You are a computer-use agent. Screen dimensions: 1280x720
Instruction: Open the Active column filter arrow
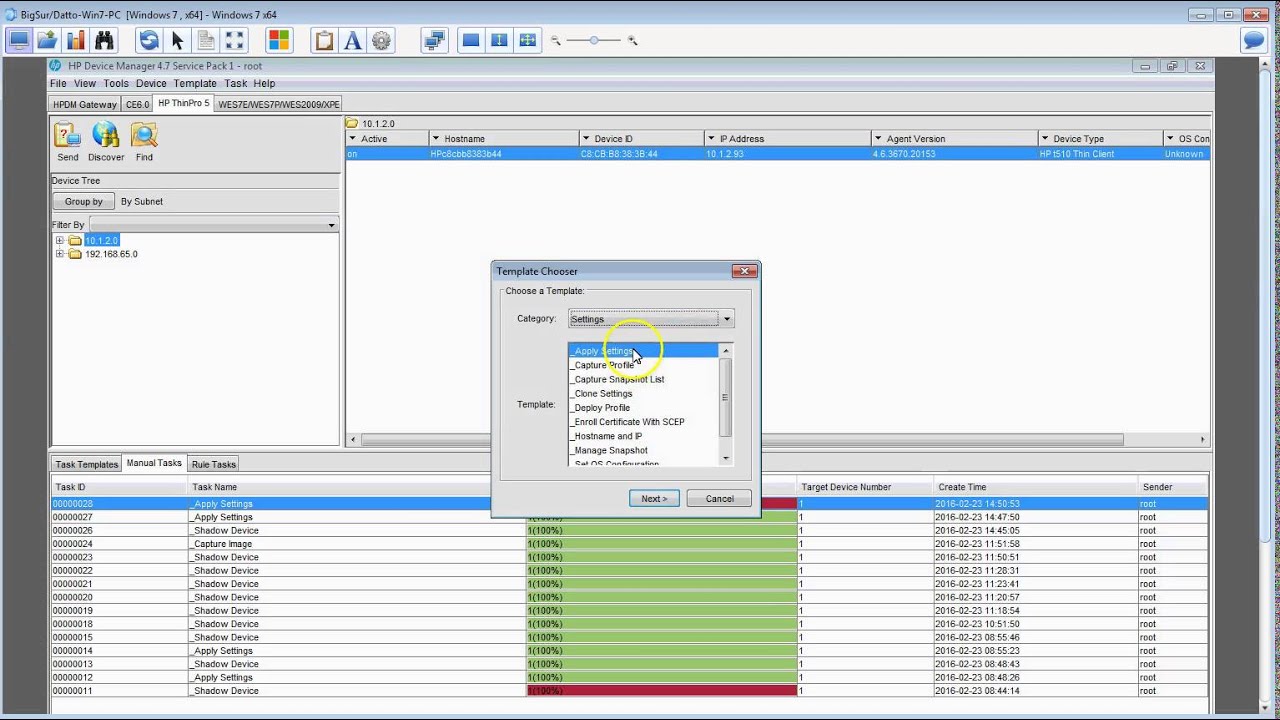pos(353,139)
